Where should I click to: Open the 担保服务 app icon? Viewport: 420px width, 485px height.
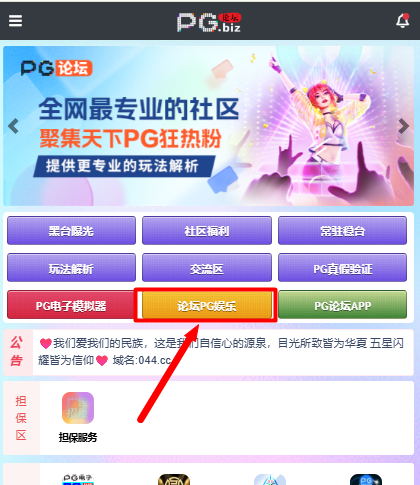coord(78,408)
